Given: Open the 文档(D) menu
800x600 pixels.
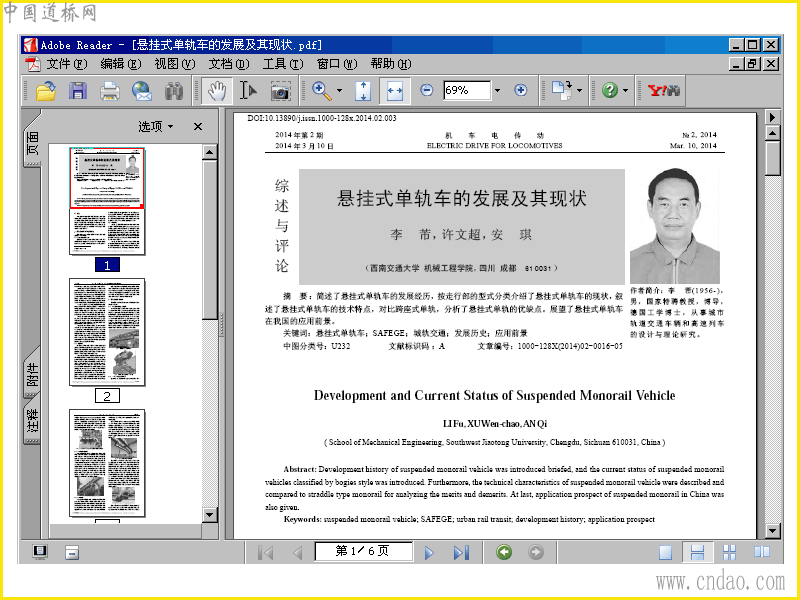Looking at the screenshot, I should (229, 64).
